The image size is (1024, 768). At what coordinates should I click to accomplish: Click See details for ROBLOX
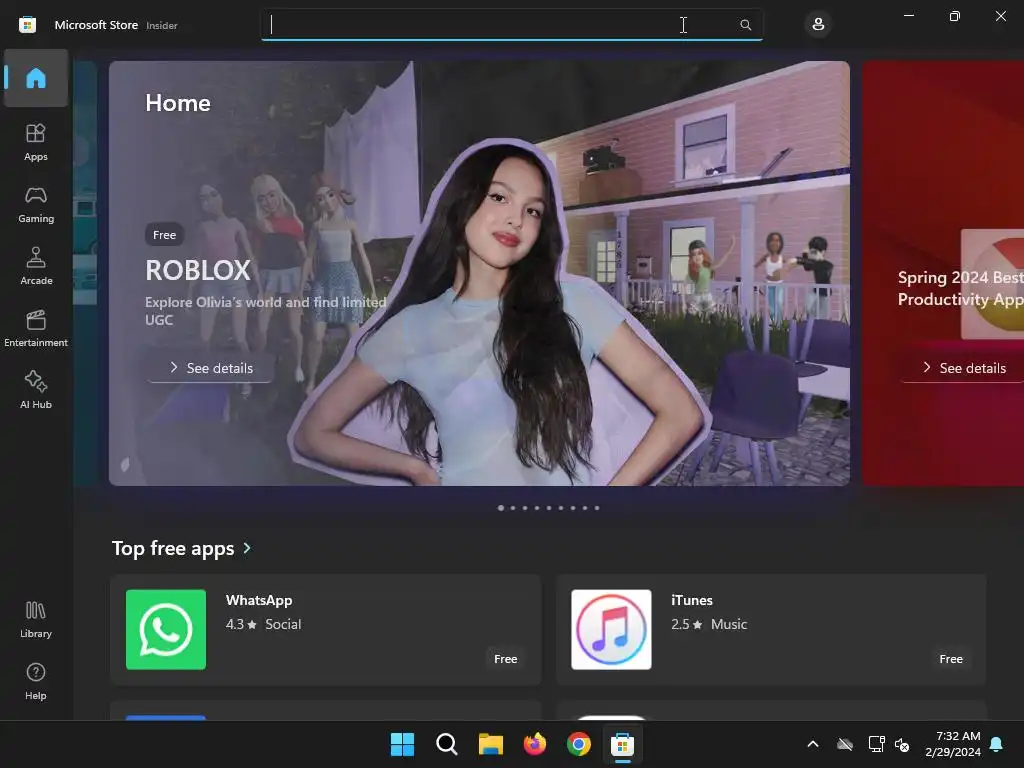211,368
